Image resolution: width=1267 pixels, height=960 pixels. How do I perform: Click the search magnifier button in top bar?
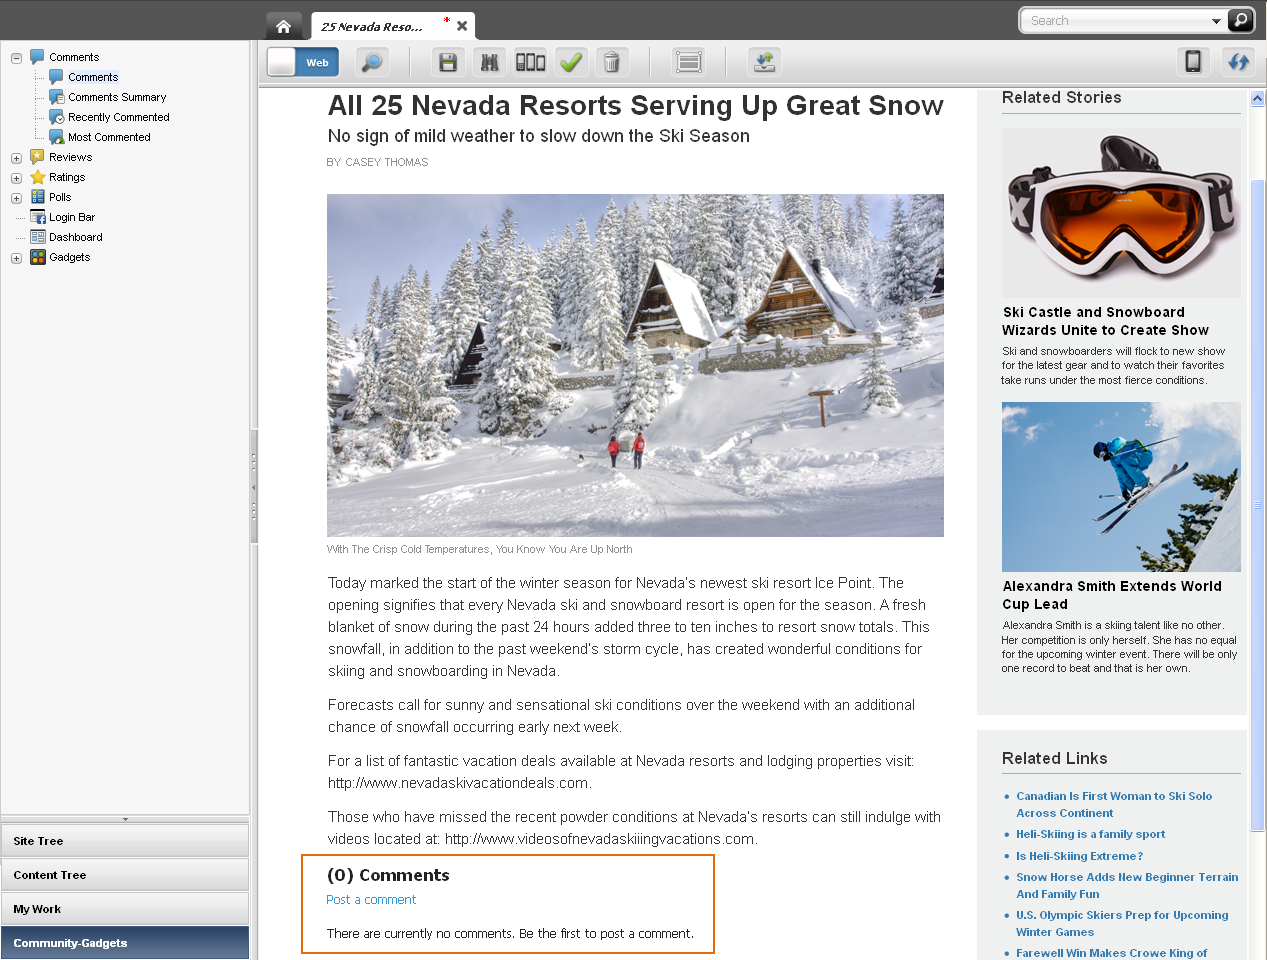coord(1240,20)
